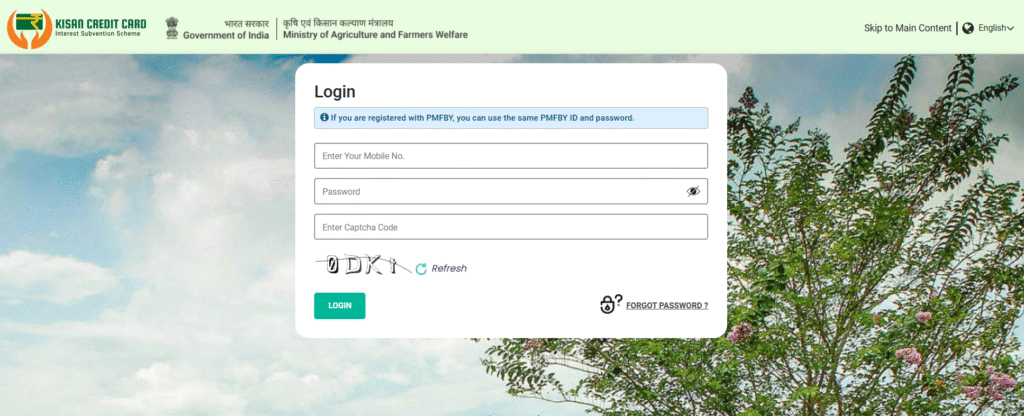1024x416 pixels.
Task: Follow the Skip to Main Content link
Action: [x=907, y=28]
